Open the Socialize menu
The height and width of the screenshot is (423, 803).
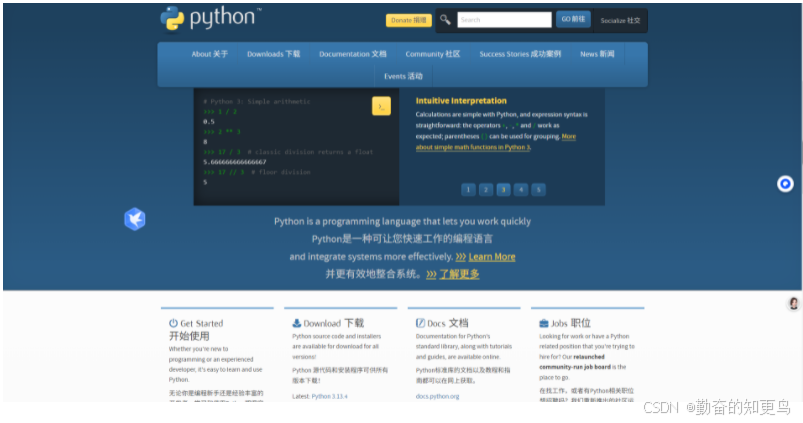(620, 20)
